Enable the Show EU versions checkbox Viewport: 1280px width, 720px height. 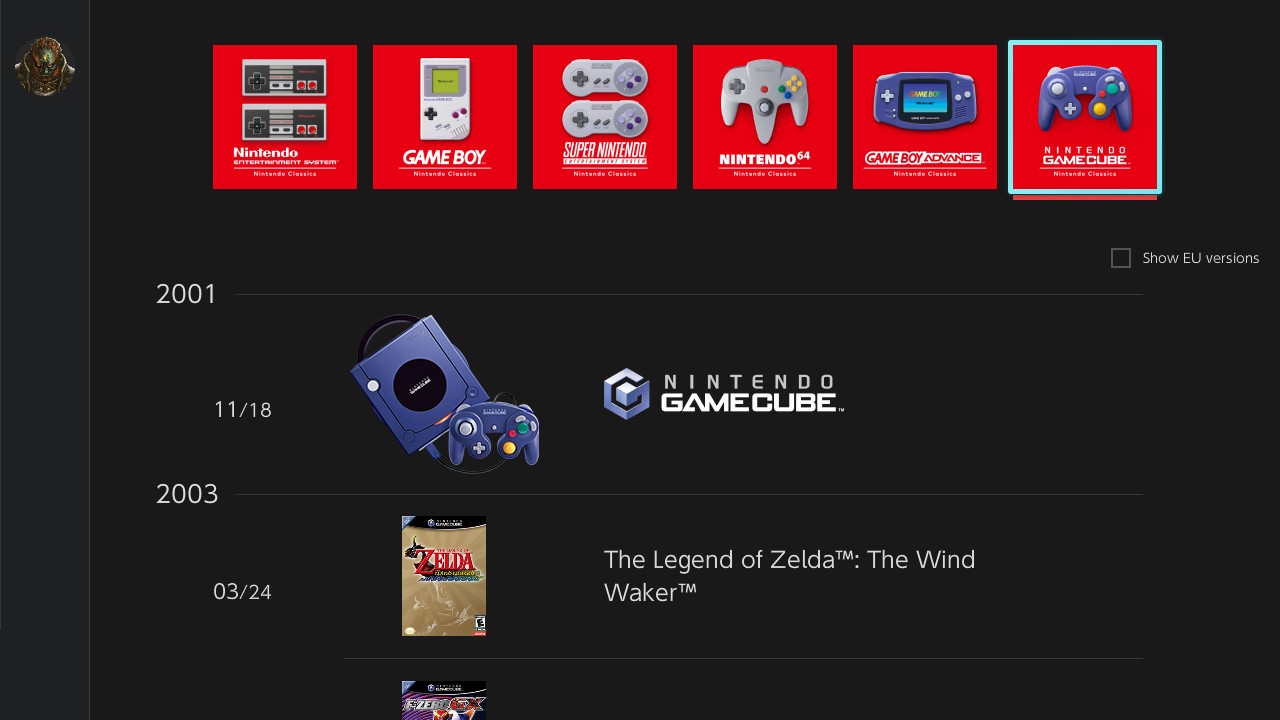[1121, 258]
